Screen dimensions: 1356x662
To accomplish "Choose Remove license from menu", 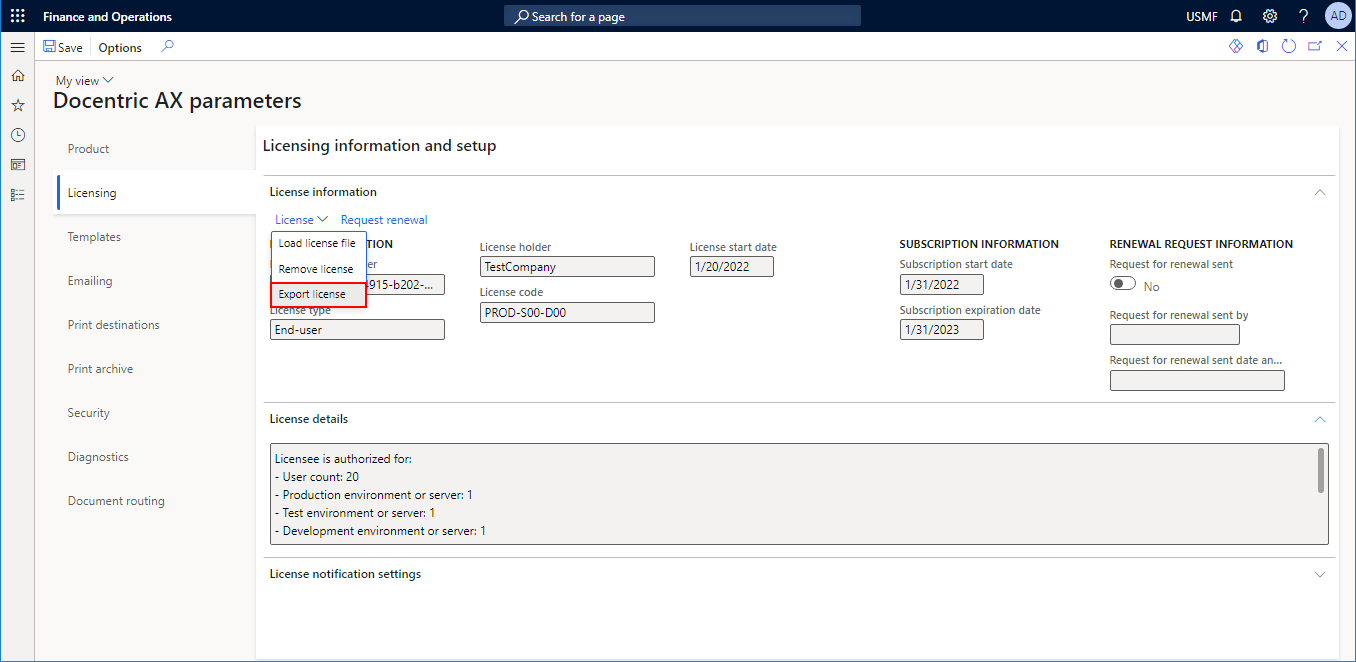I will coord(317,269).
